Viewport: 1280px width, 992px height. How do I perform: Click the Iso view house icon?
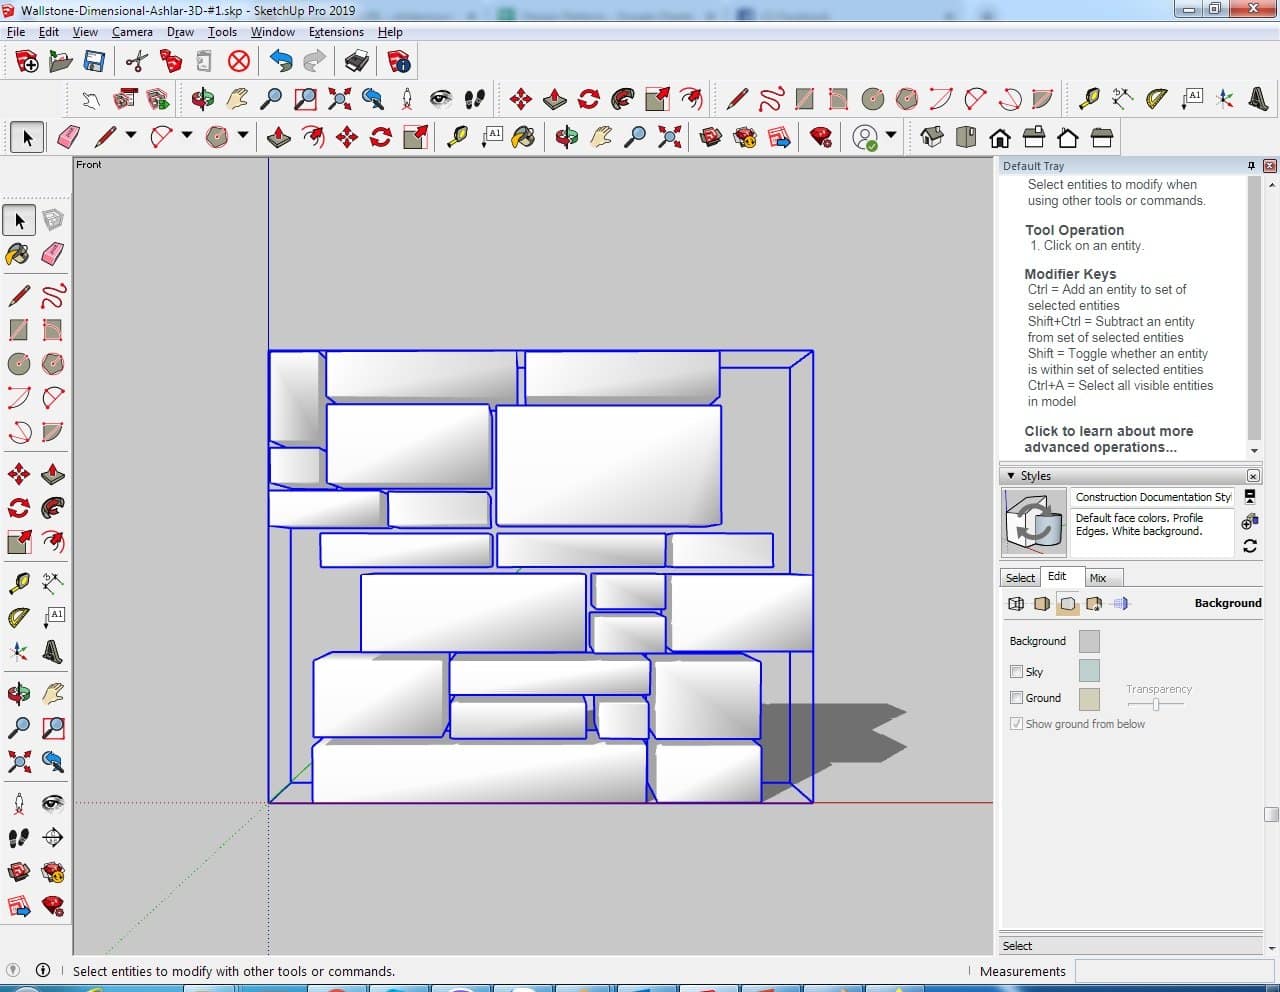pos(932,137)
